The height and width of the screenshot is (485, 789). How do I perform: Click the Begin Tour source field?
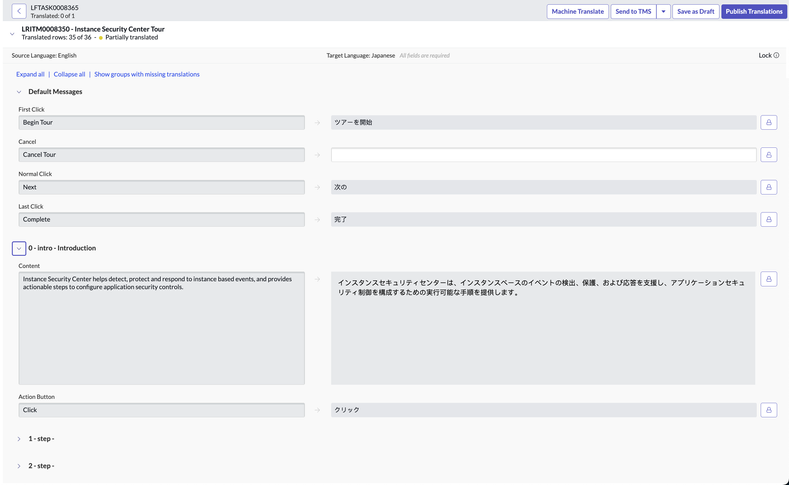coord(162,122)
